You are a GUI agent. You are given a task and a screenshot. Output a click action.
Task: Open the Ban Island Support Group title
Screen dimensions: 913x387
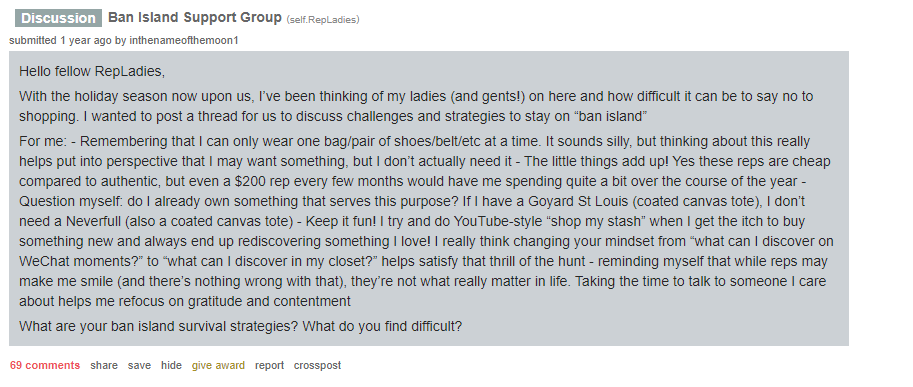[194, 17]
